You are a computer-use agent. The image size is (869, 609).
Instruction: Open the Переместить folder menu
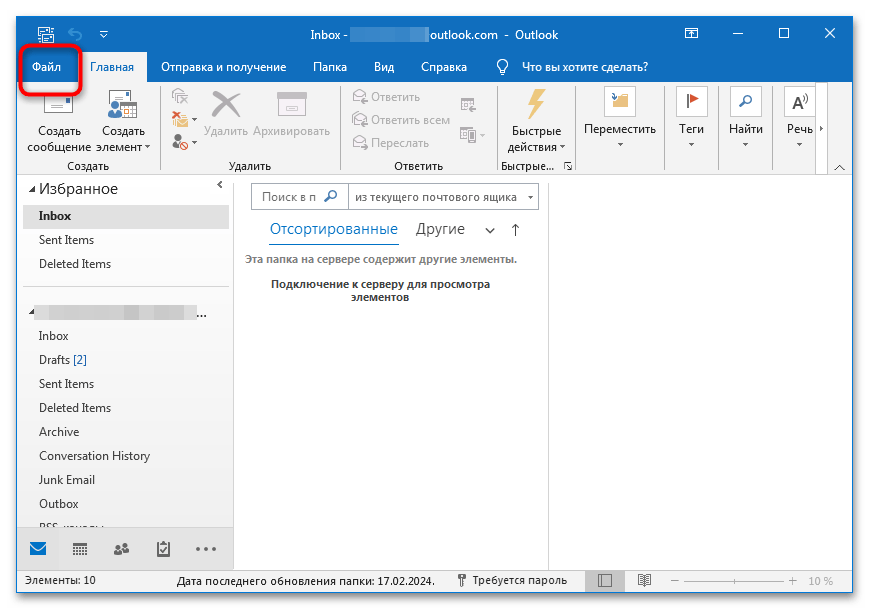(620, 119)
